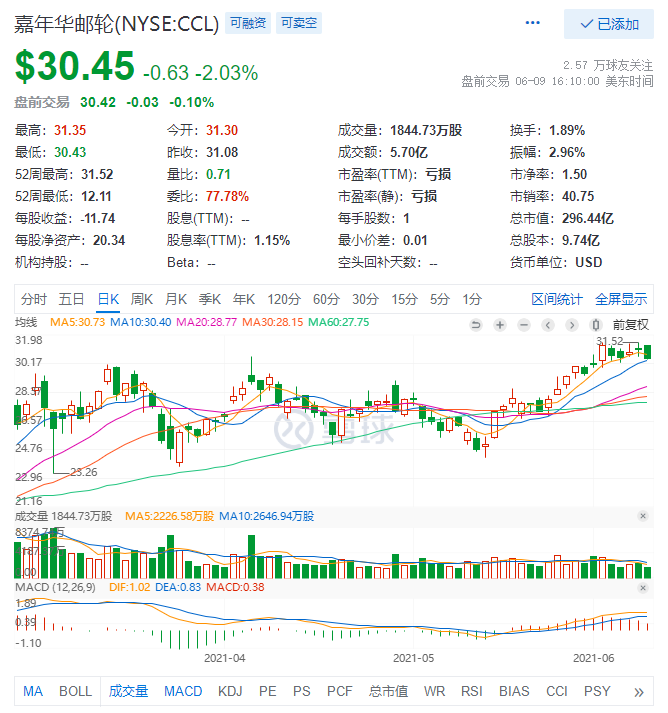Click the 委比 77.78% value
Screen dimensions: 668x713
(x=227, y=196)
